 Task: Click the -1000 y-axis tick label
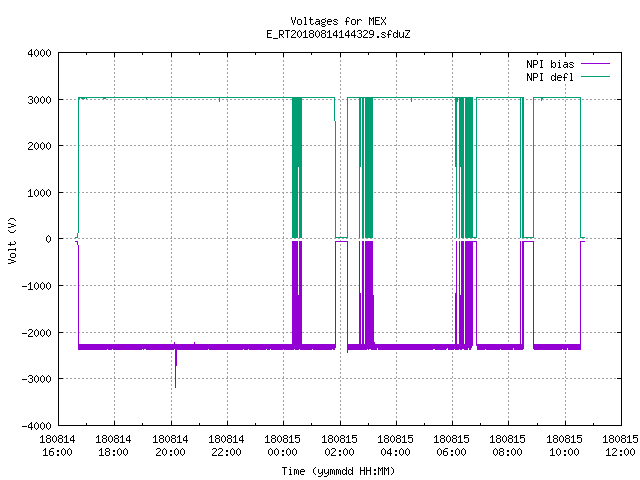click(36, 286)
